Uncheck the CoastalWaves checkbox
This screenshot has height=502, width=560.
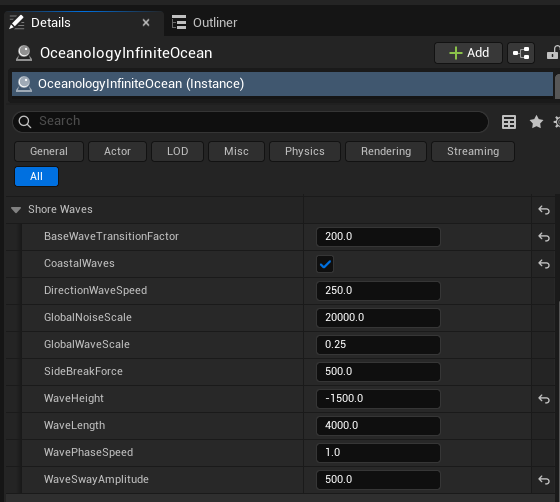(325, 264)
